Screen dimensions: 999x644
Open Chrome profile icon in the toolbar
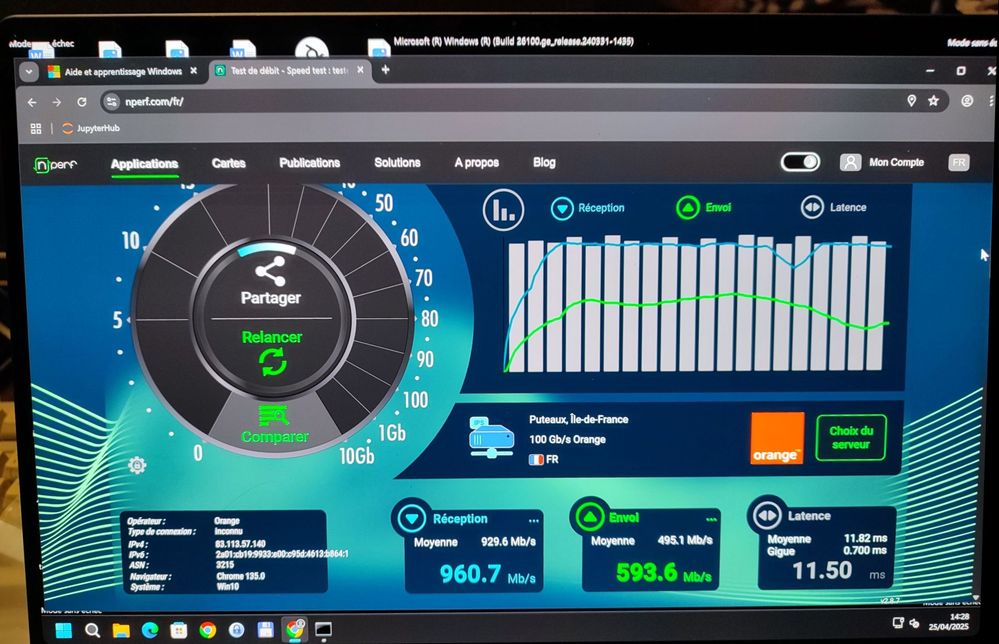click(967, 101)
